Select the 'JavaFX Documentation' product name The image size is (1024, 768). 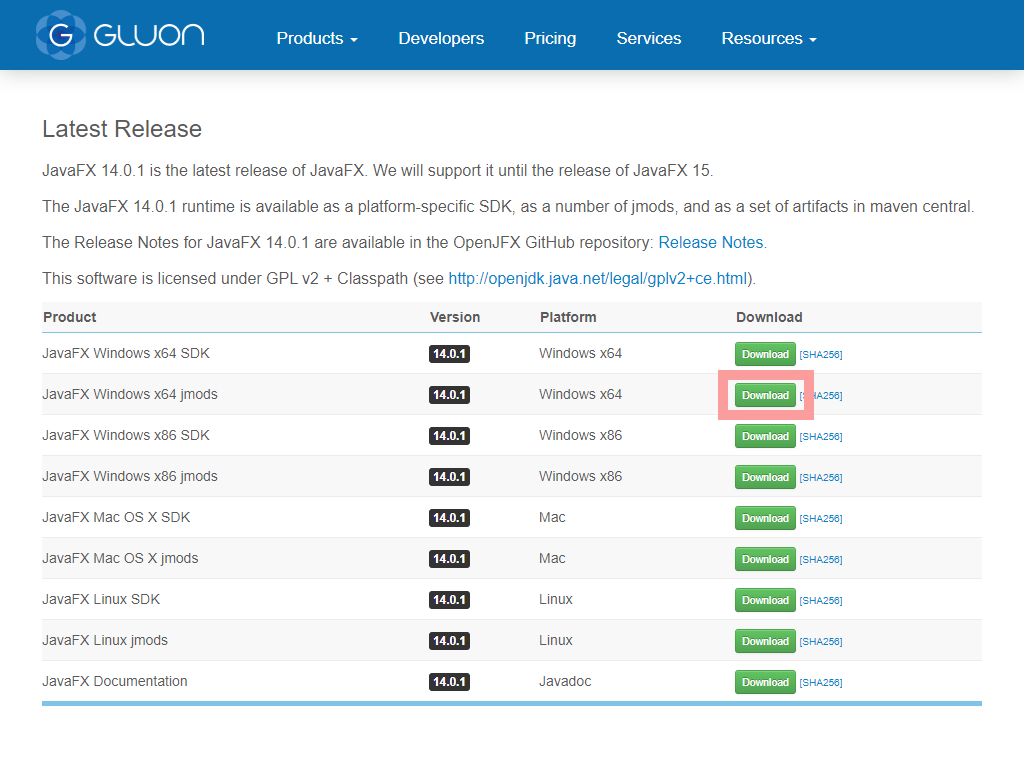[x=115, y=681]
